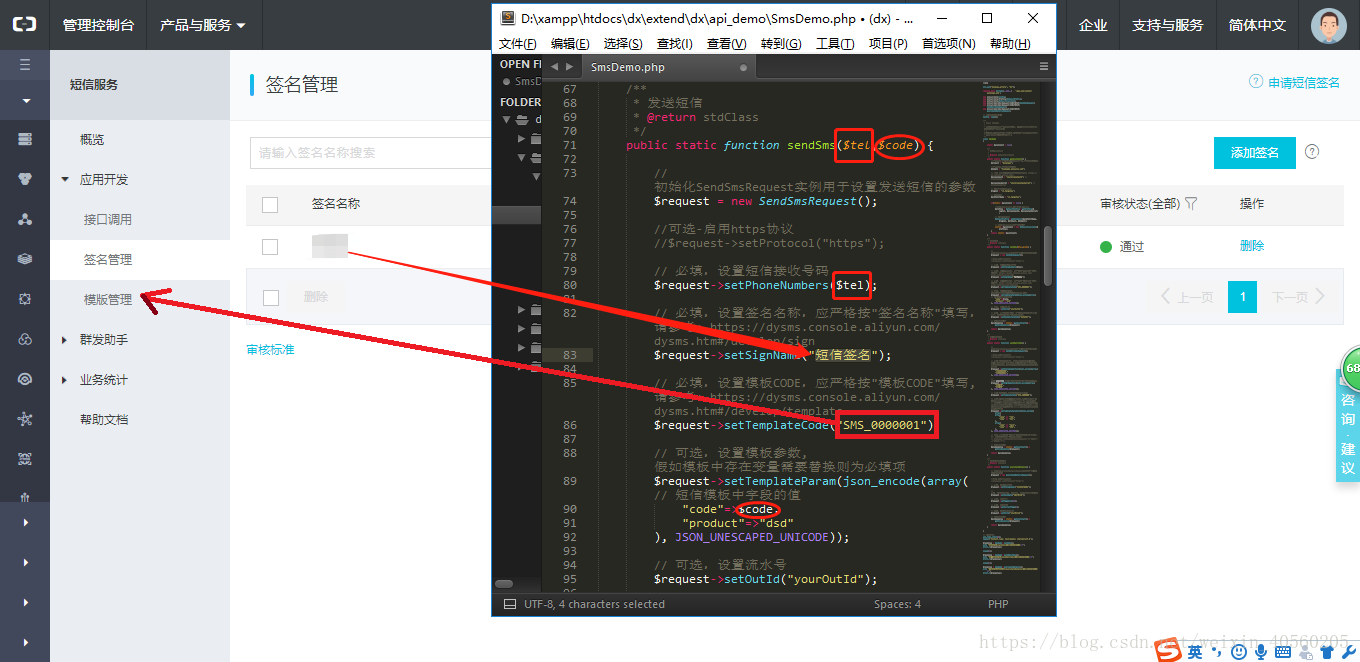The width and height of the screenshot is (1360, 662).
Task: Click the 添加签名 button
Action: click(1254, 153)
